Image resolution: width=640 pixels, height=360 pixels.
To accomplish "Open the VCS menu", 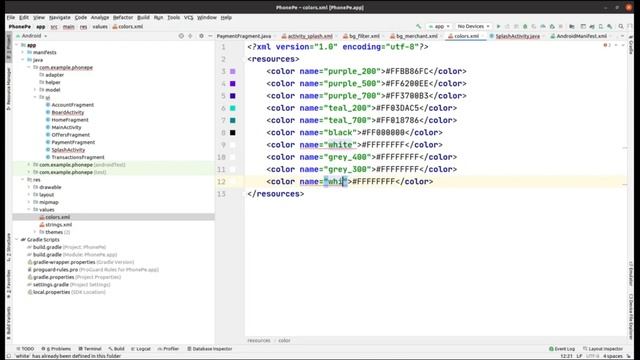I will 188,18.
